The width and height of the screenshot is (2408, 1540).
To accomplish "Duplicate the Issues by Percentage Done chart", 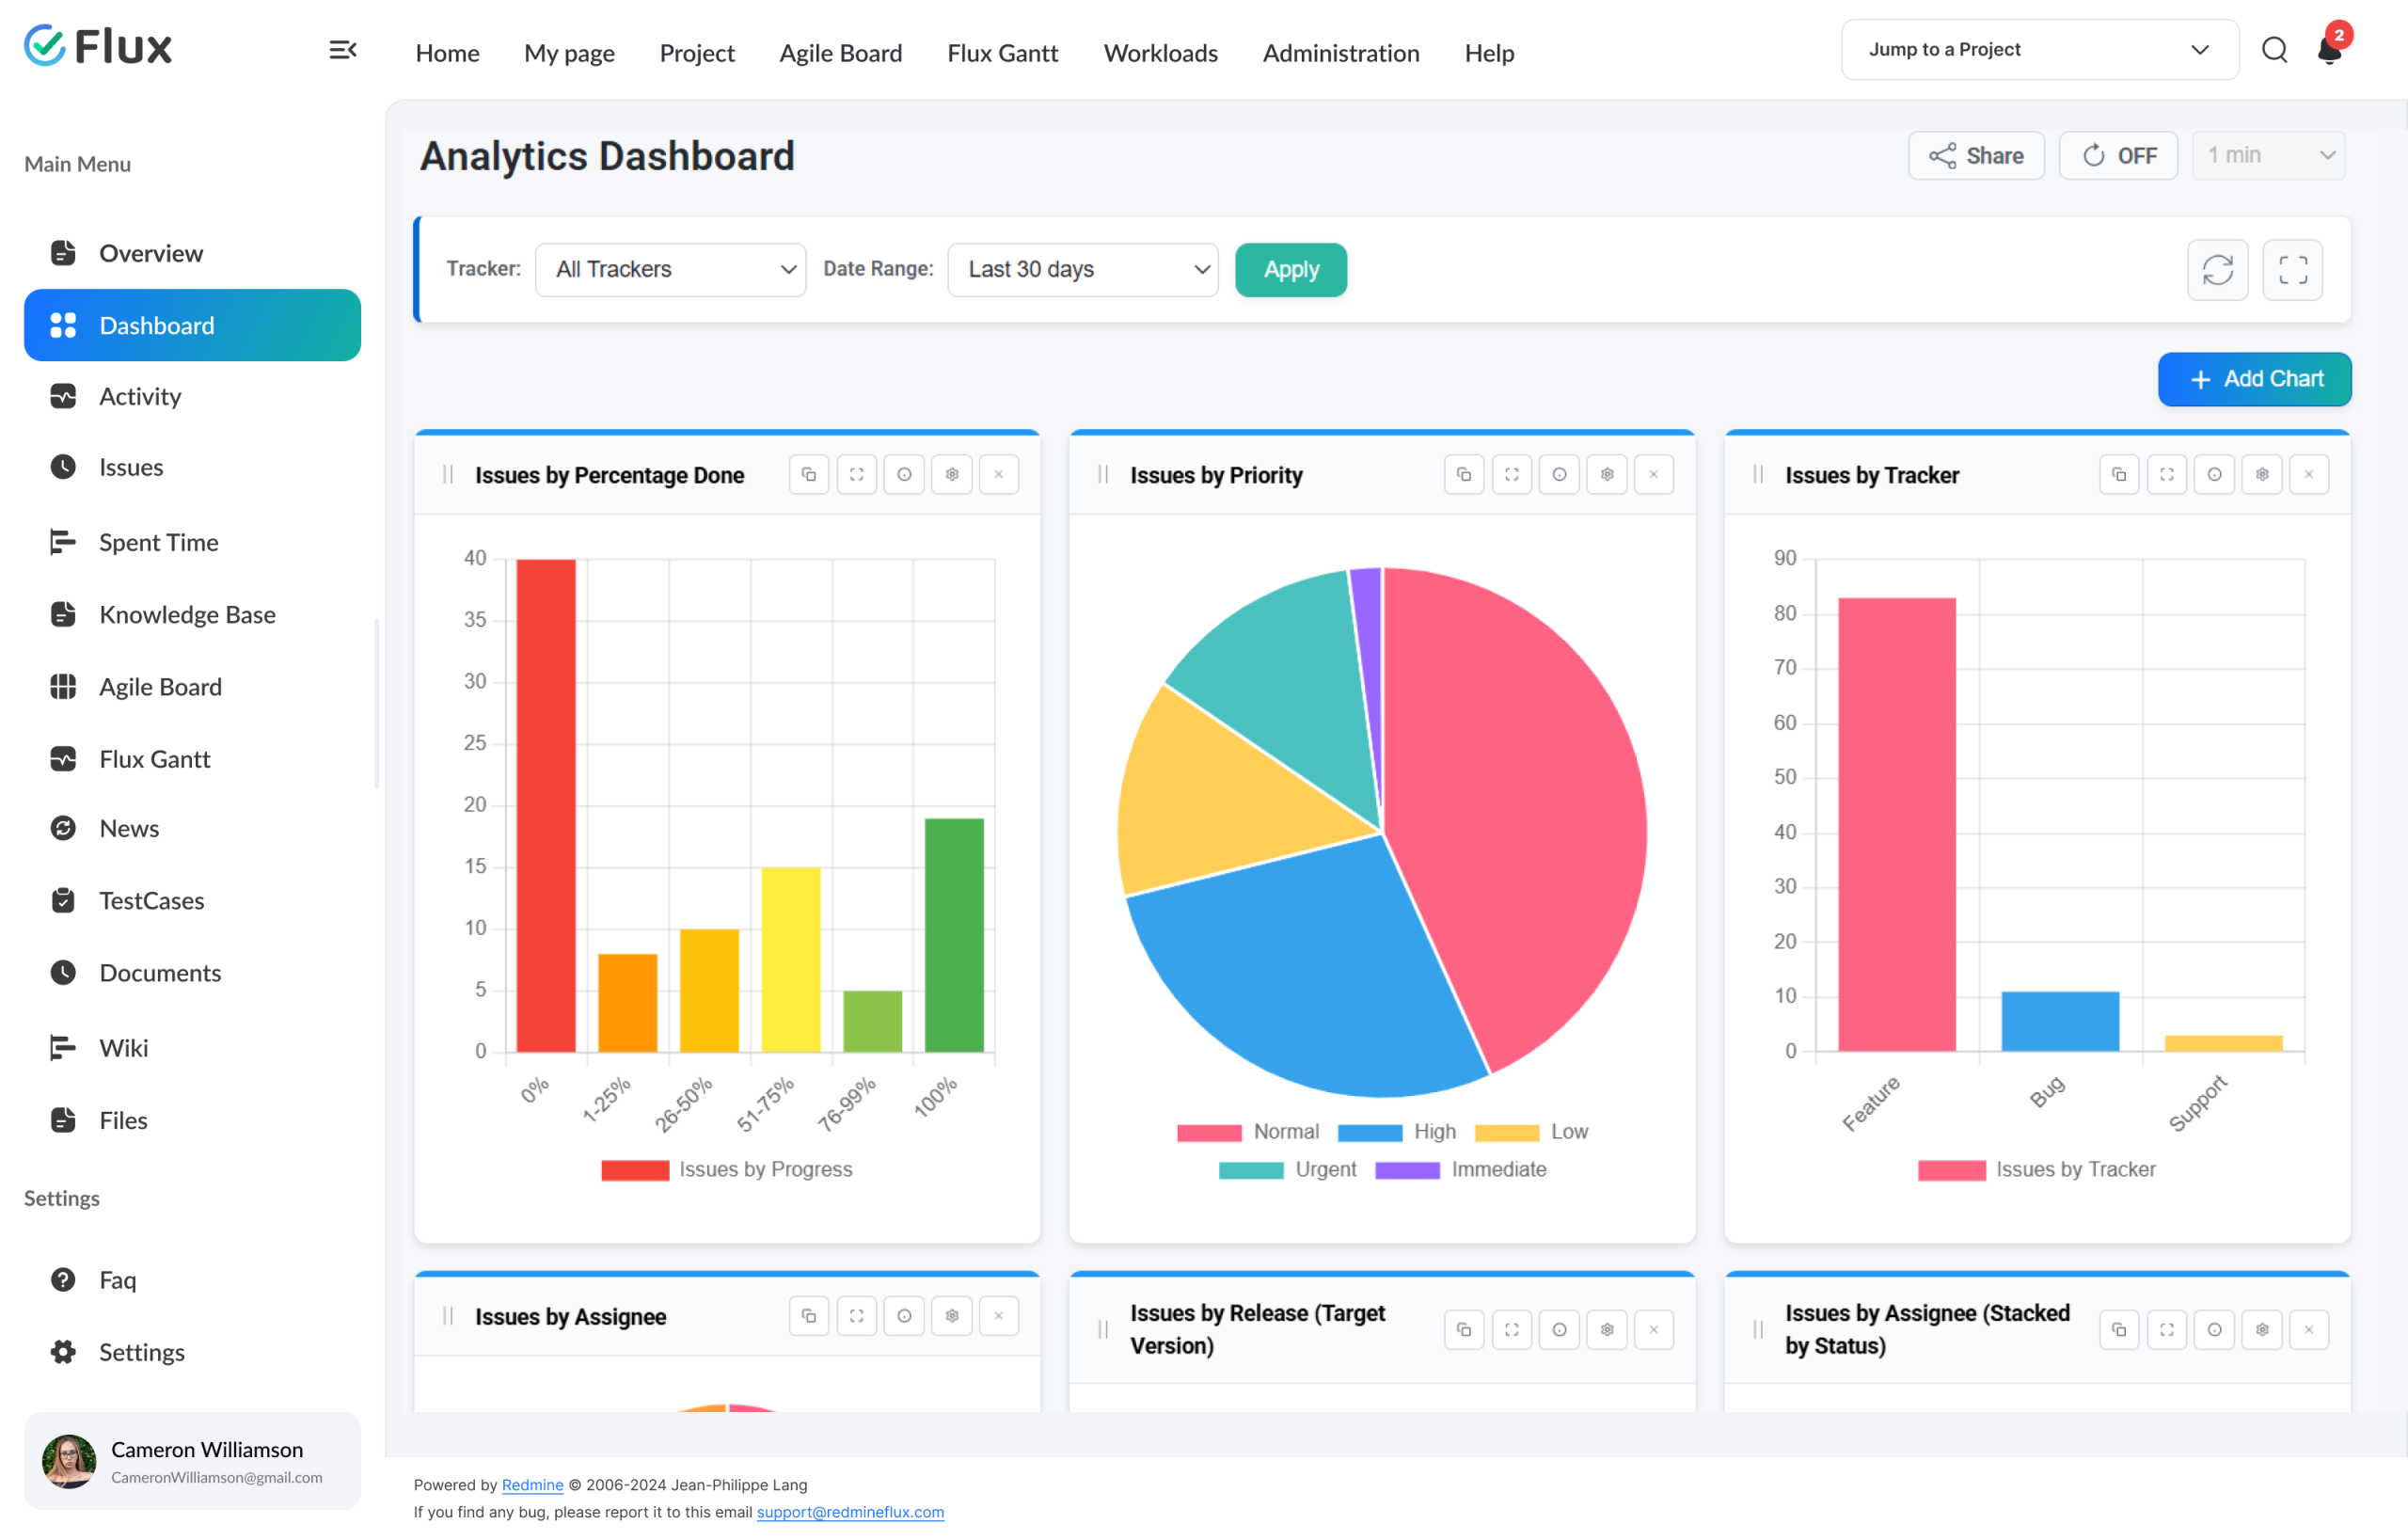I will tap(809, 475).
